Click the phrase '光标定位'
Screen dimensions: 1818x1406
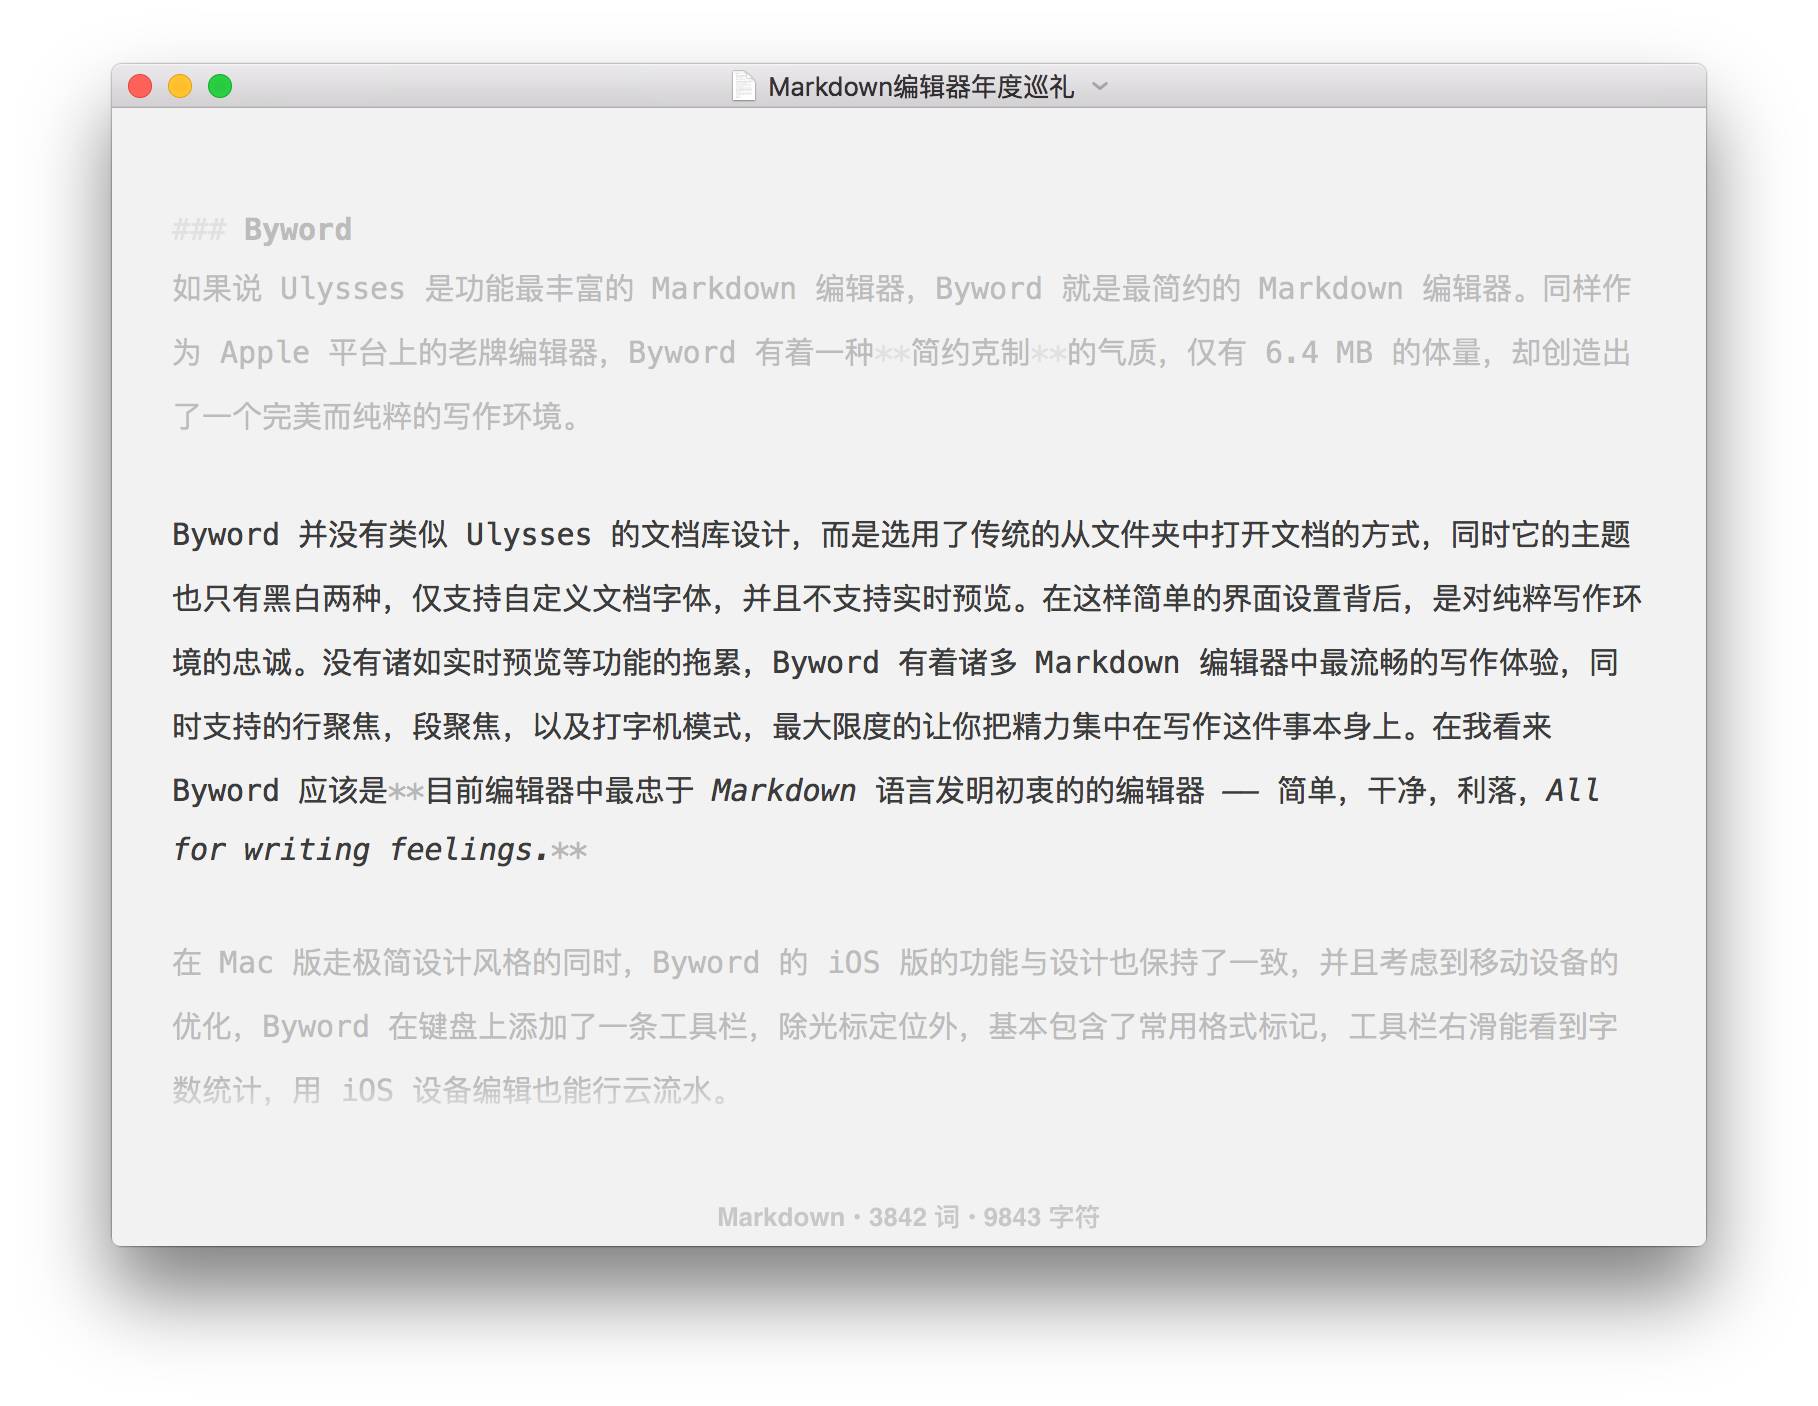tap(868, 1027)
